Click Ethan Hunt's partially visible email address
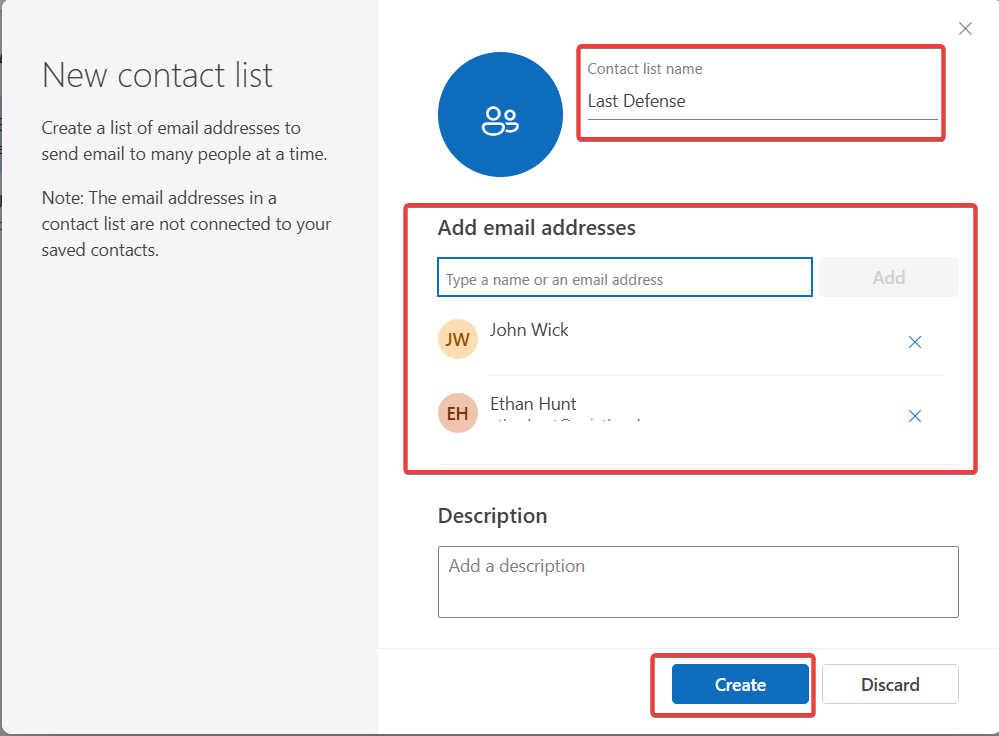Screen dimensions: 999x736 [x=565, y=423]
